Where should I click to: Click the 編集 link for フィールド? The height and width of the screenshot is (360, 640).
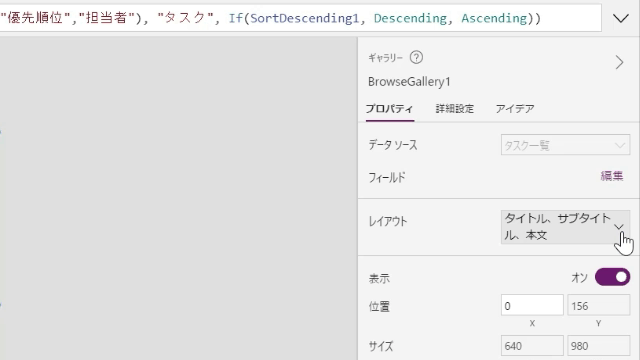click(612, 176)
